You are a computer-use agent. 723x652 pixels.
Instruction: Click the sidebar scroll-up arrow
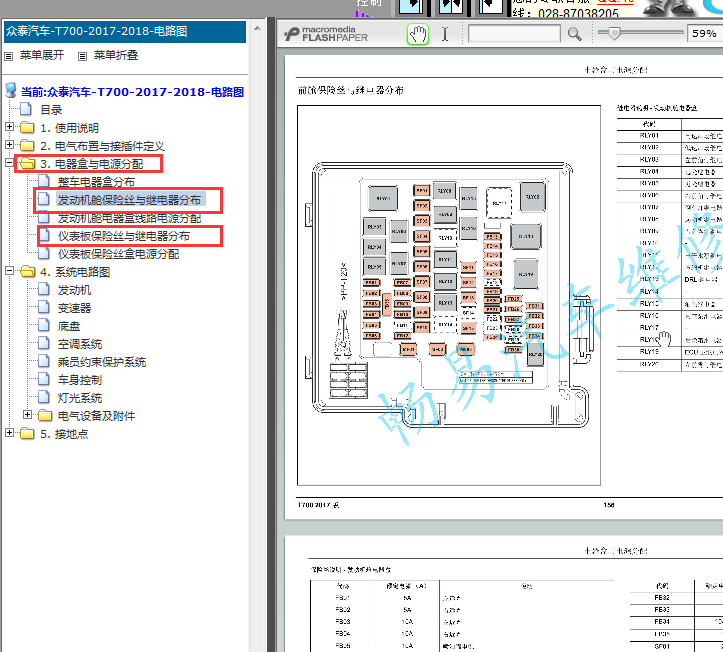tap(257, 28)
